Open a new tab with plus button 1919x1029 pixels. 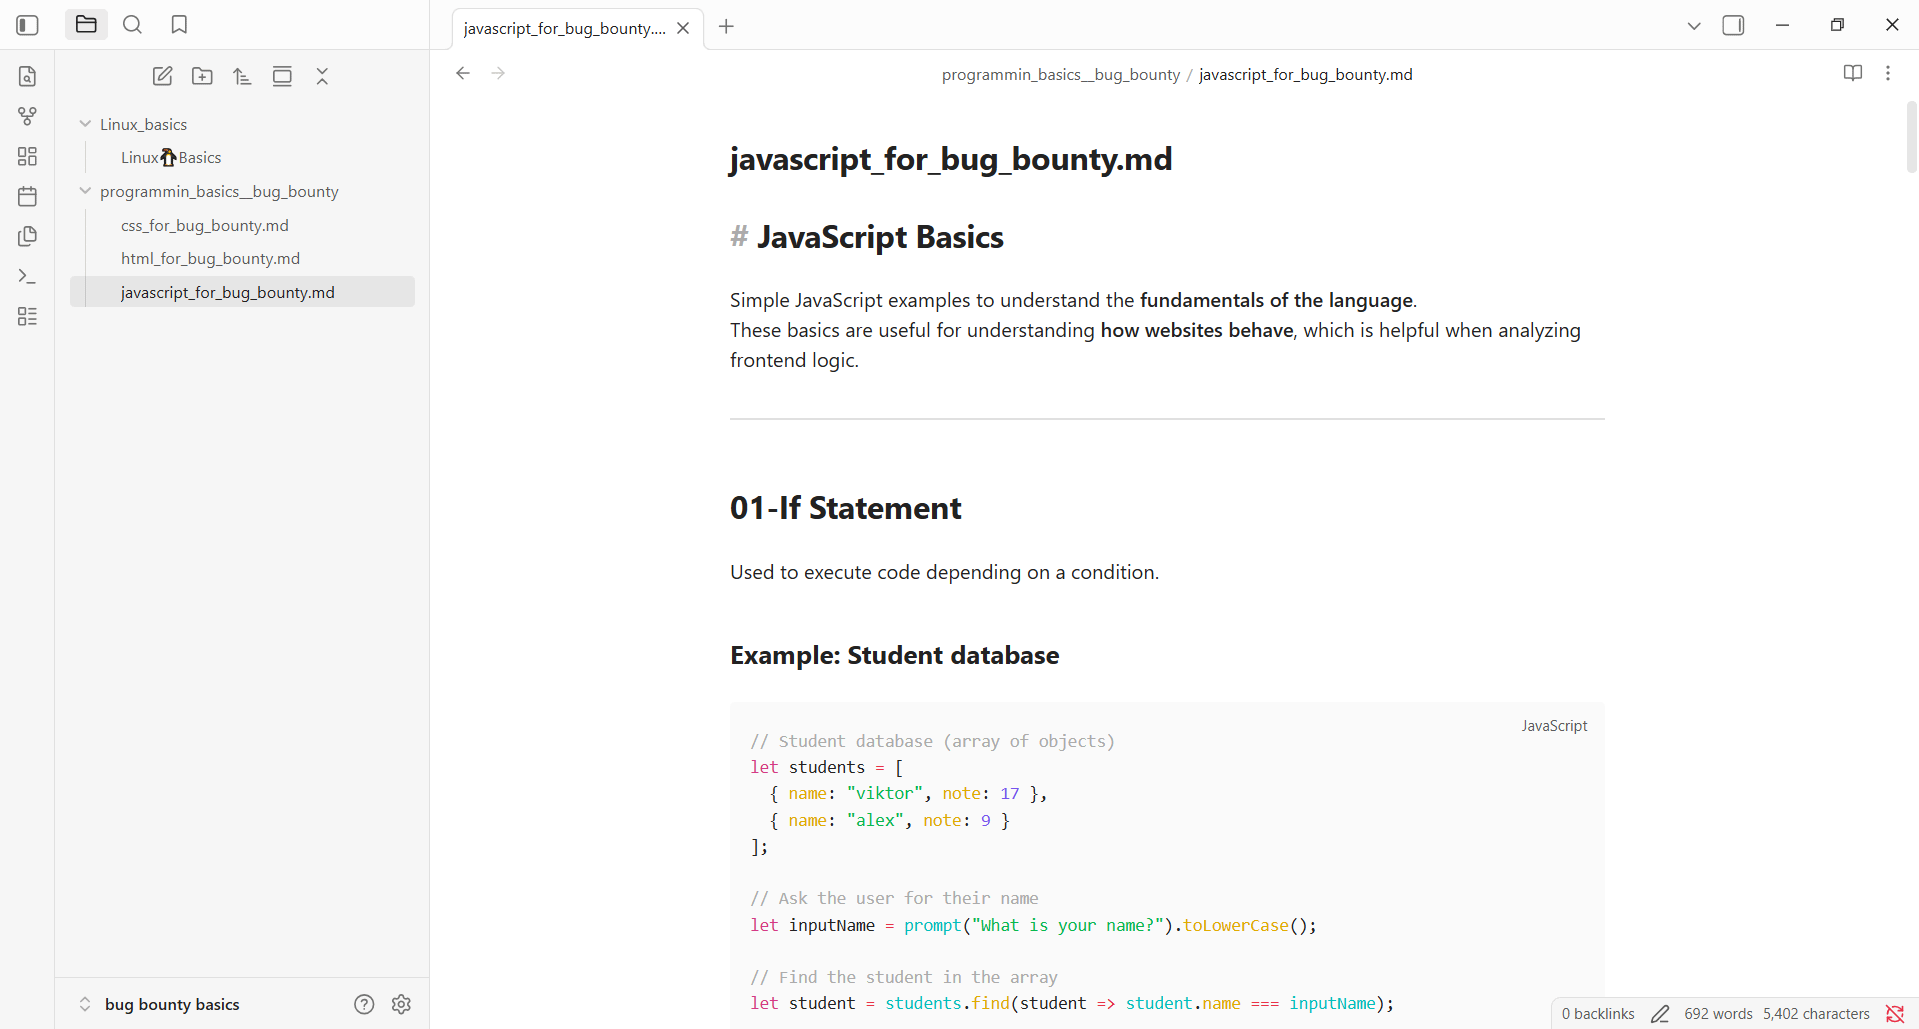pyautogui.click(x=726, y=27)
